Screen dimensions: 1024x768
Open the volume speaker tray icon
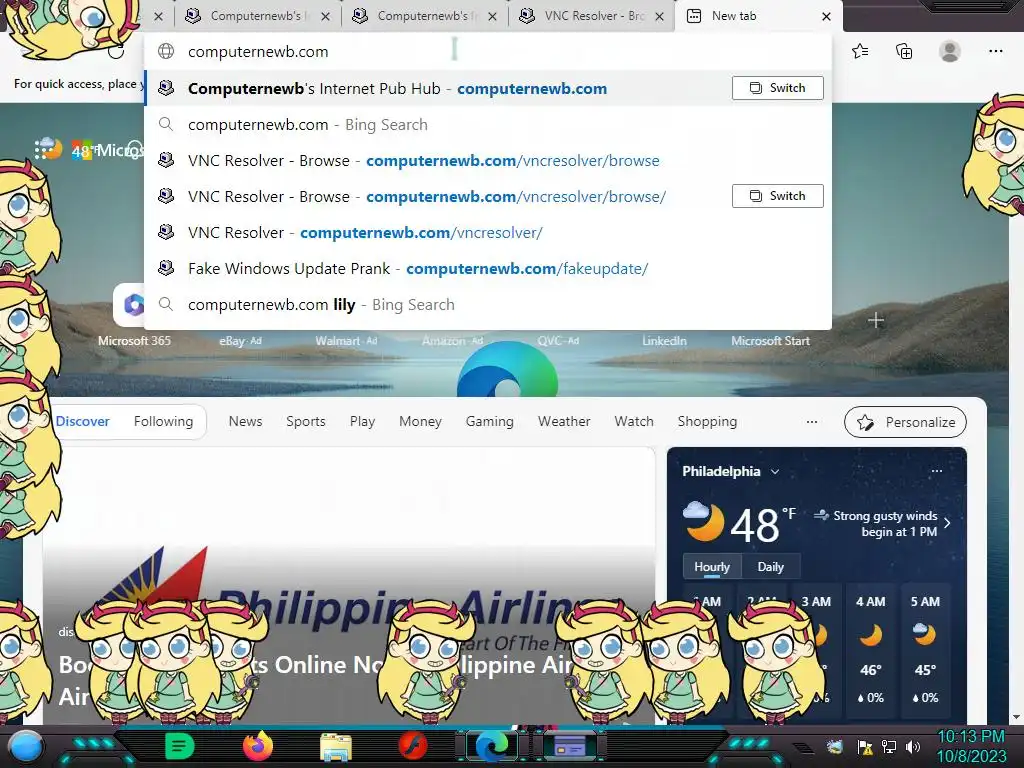[913, 746]
